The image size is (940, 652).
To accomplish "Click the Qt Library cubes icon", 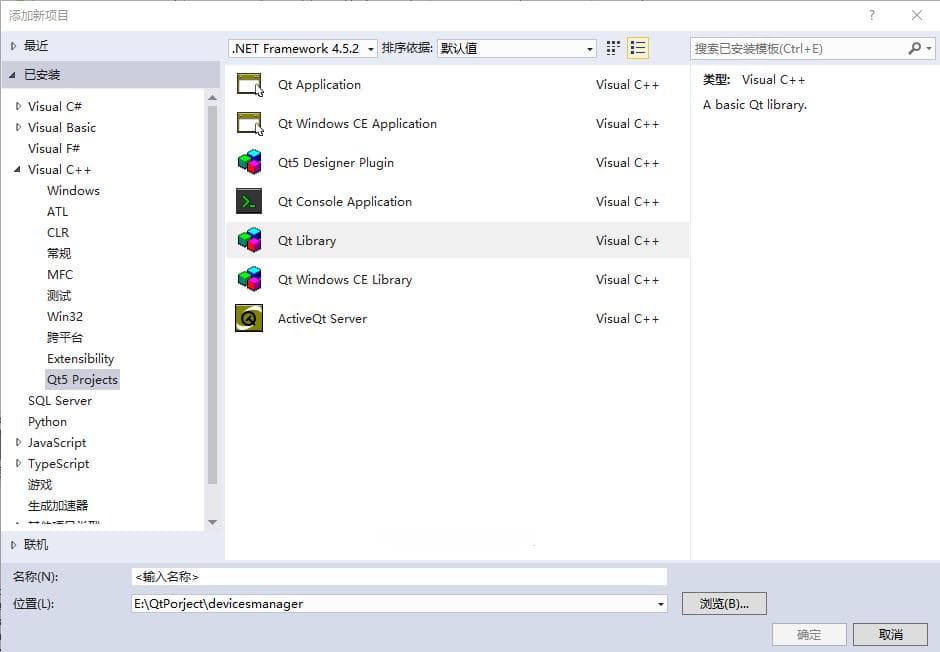I will (249, 240).
